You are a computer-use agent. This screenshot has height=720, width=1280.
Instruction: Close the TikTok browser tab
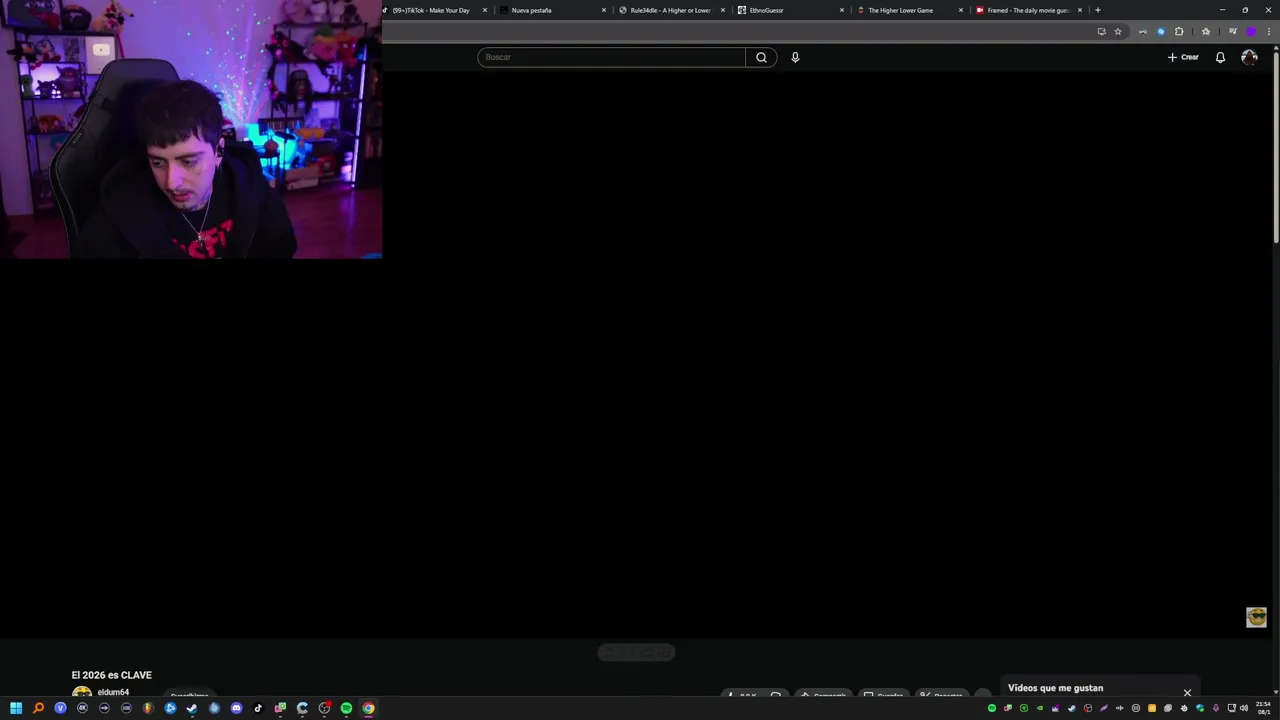485,10
